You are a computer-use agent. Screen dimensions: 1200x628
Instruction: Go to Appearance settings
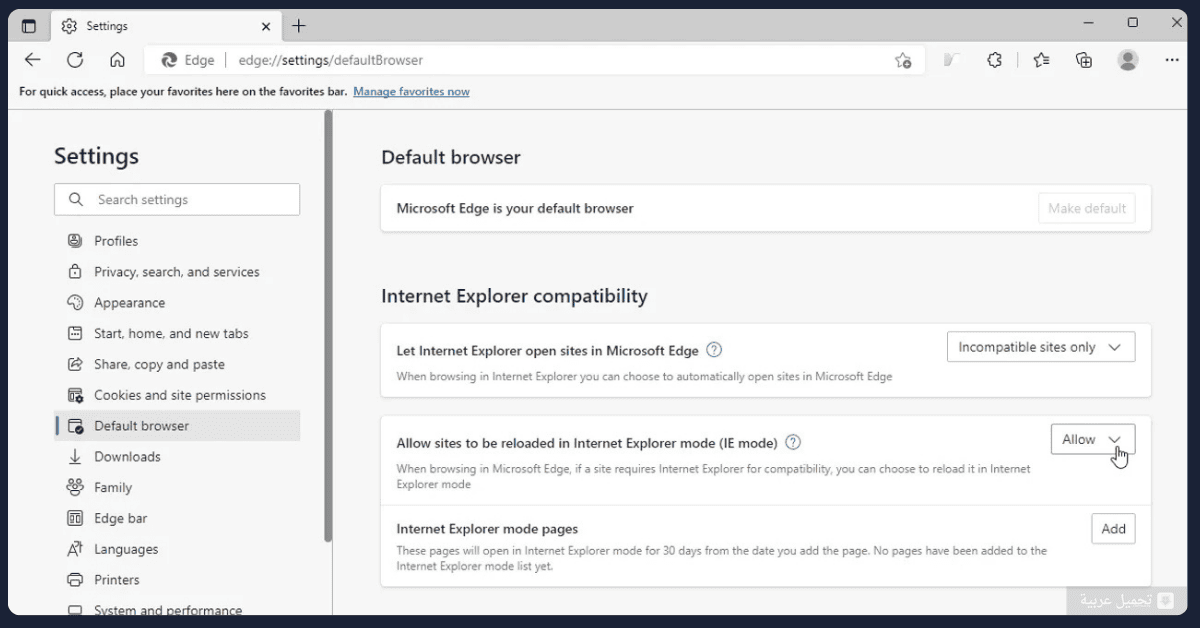pyautogui.click(x=177, y=303)
